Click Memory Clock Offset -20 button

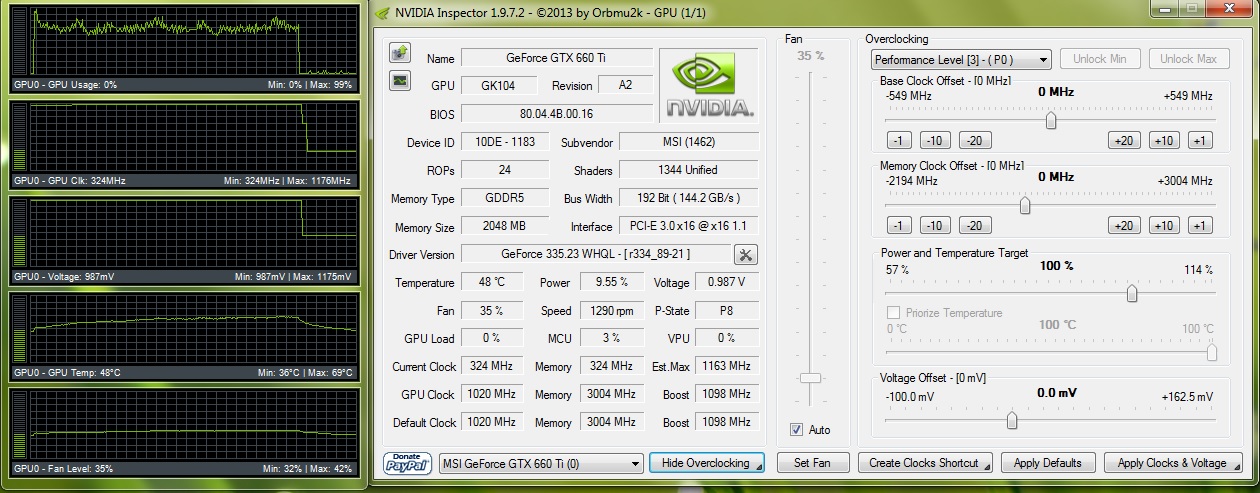975,226
